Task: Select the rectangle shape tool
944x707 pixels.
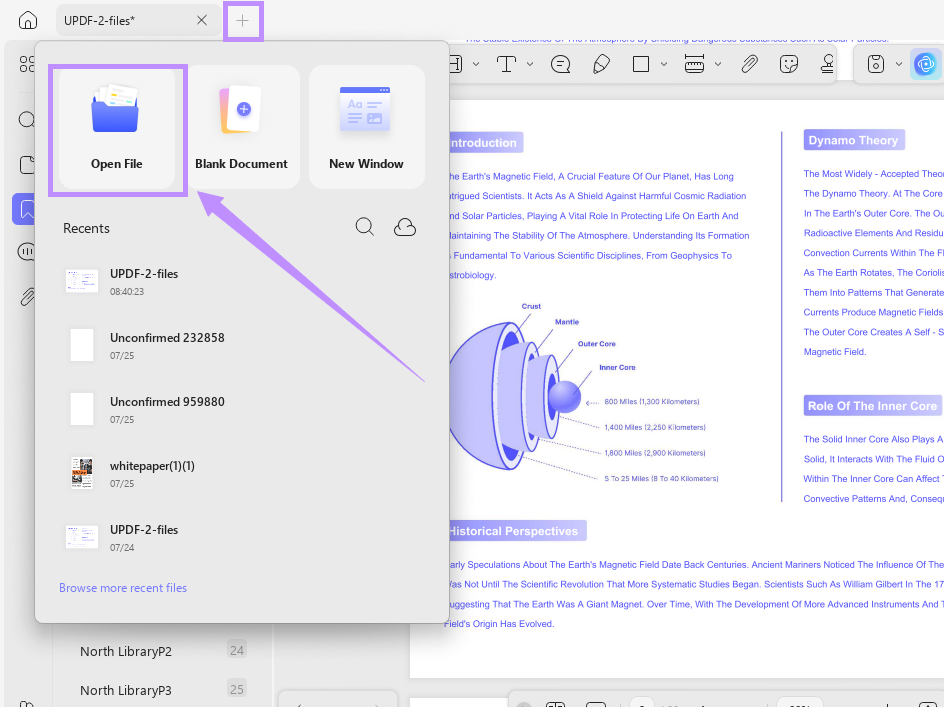Action: pos(641,64)
